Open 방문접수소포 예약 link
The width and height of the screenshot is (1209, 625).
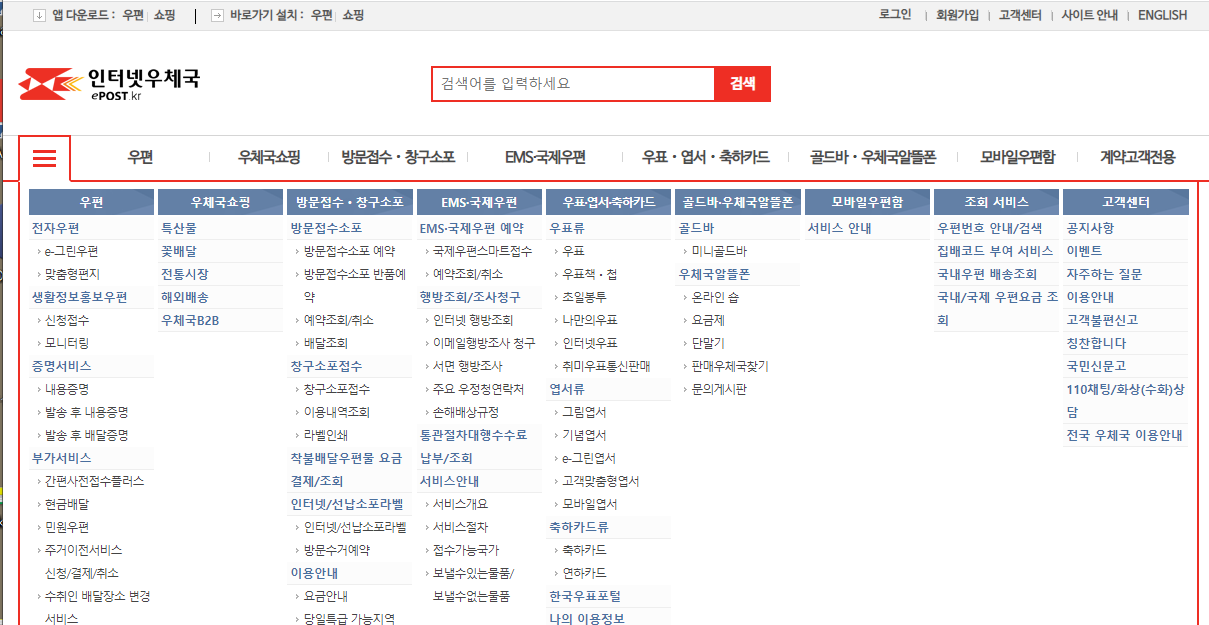coord(350,251)
